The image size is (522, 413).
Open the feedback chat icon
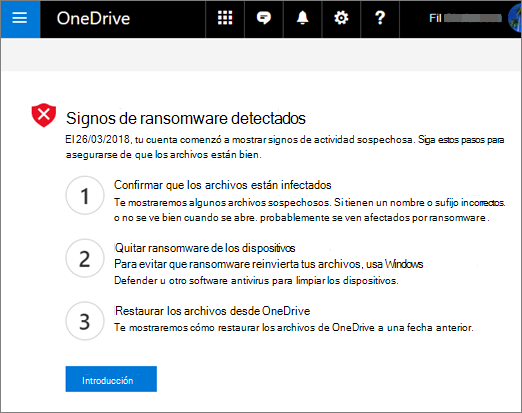(264, 18)
